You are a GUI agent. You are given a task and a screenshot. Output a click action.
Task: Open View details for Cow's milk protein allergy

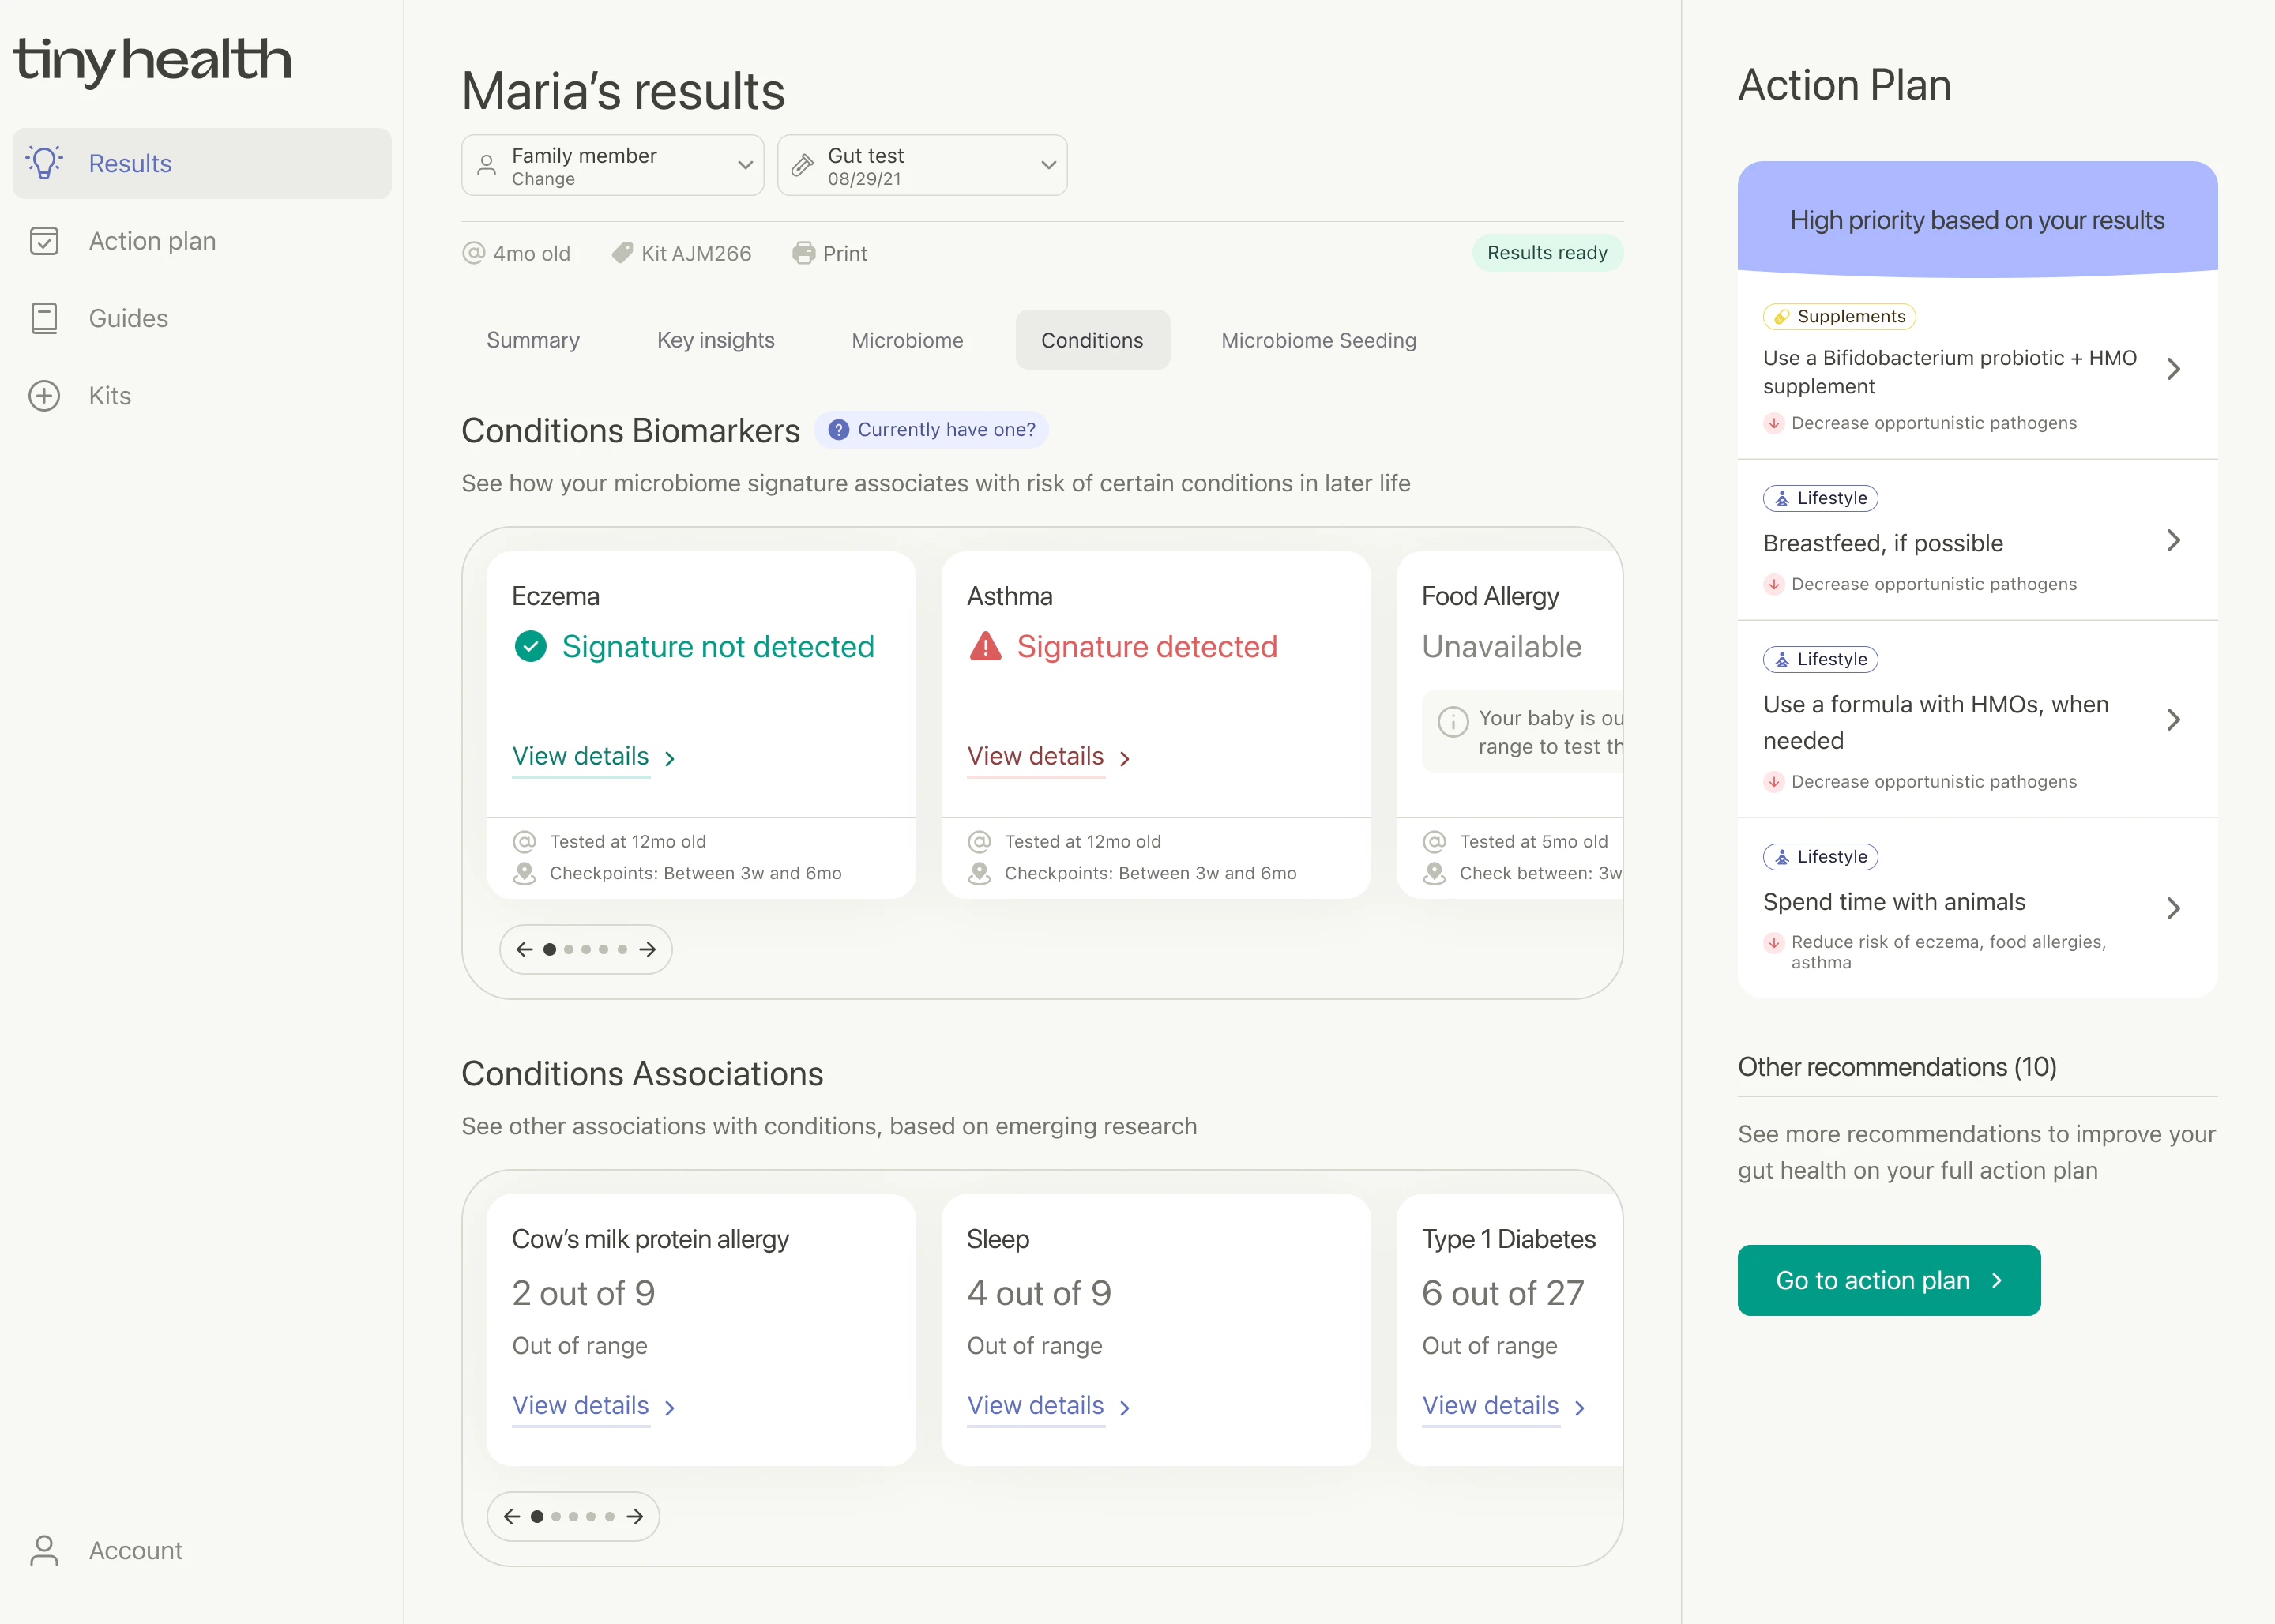coord(594,1406)
